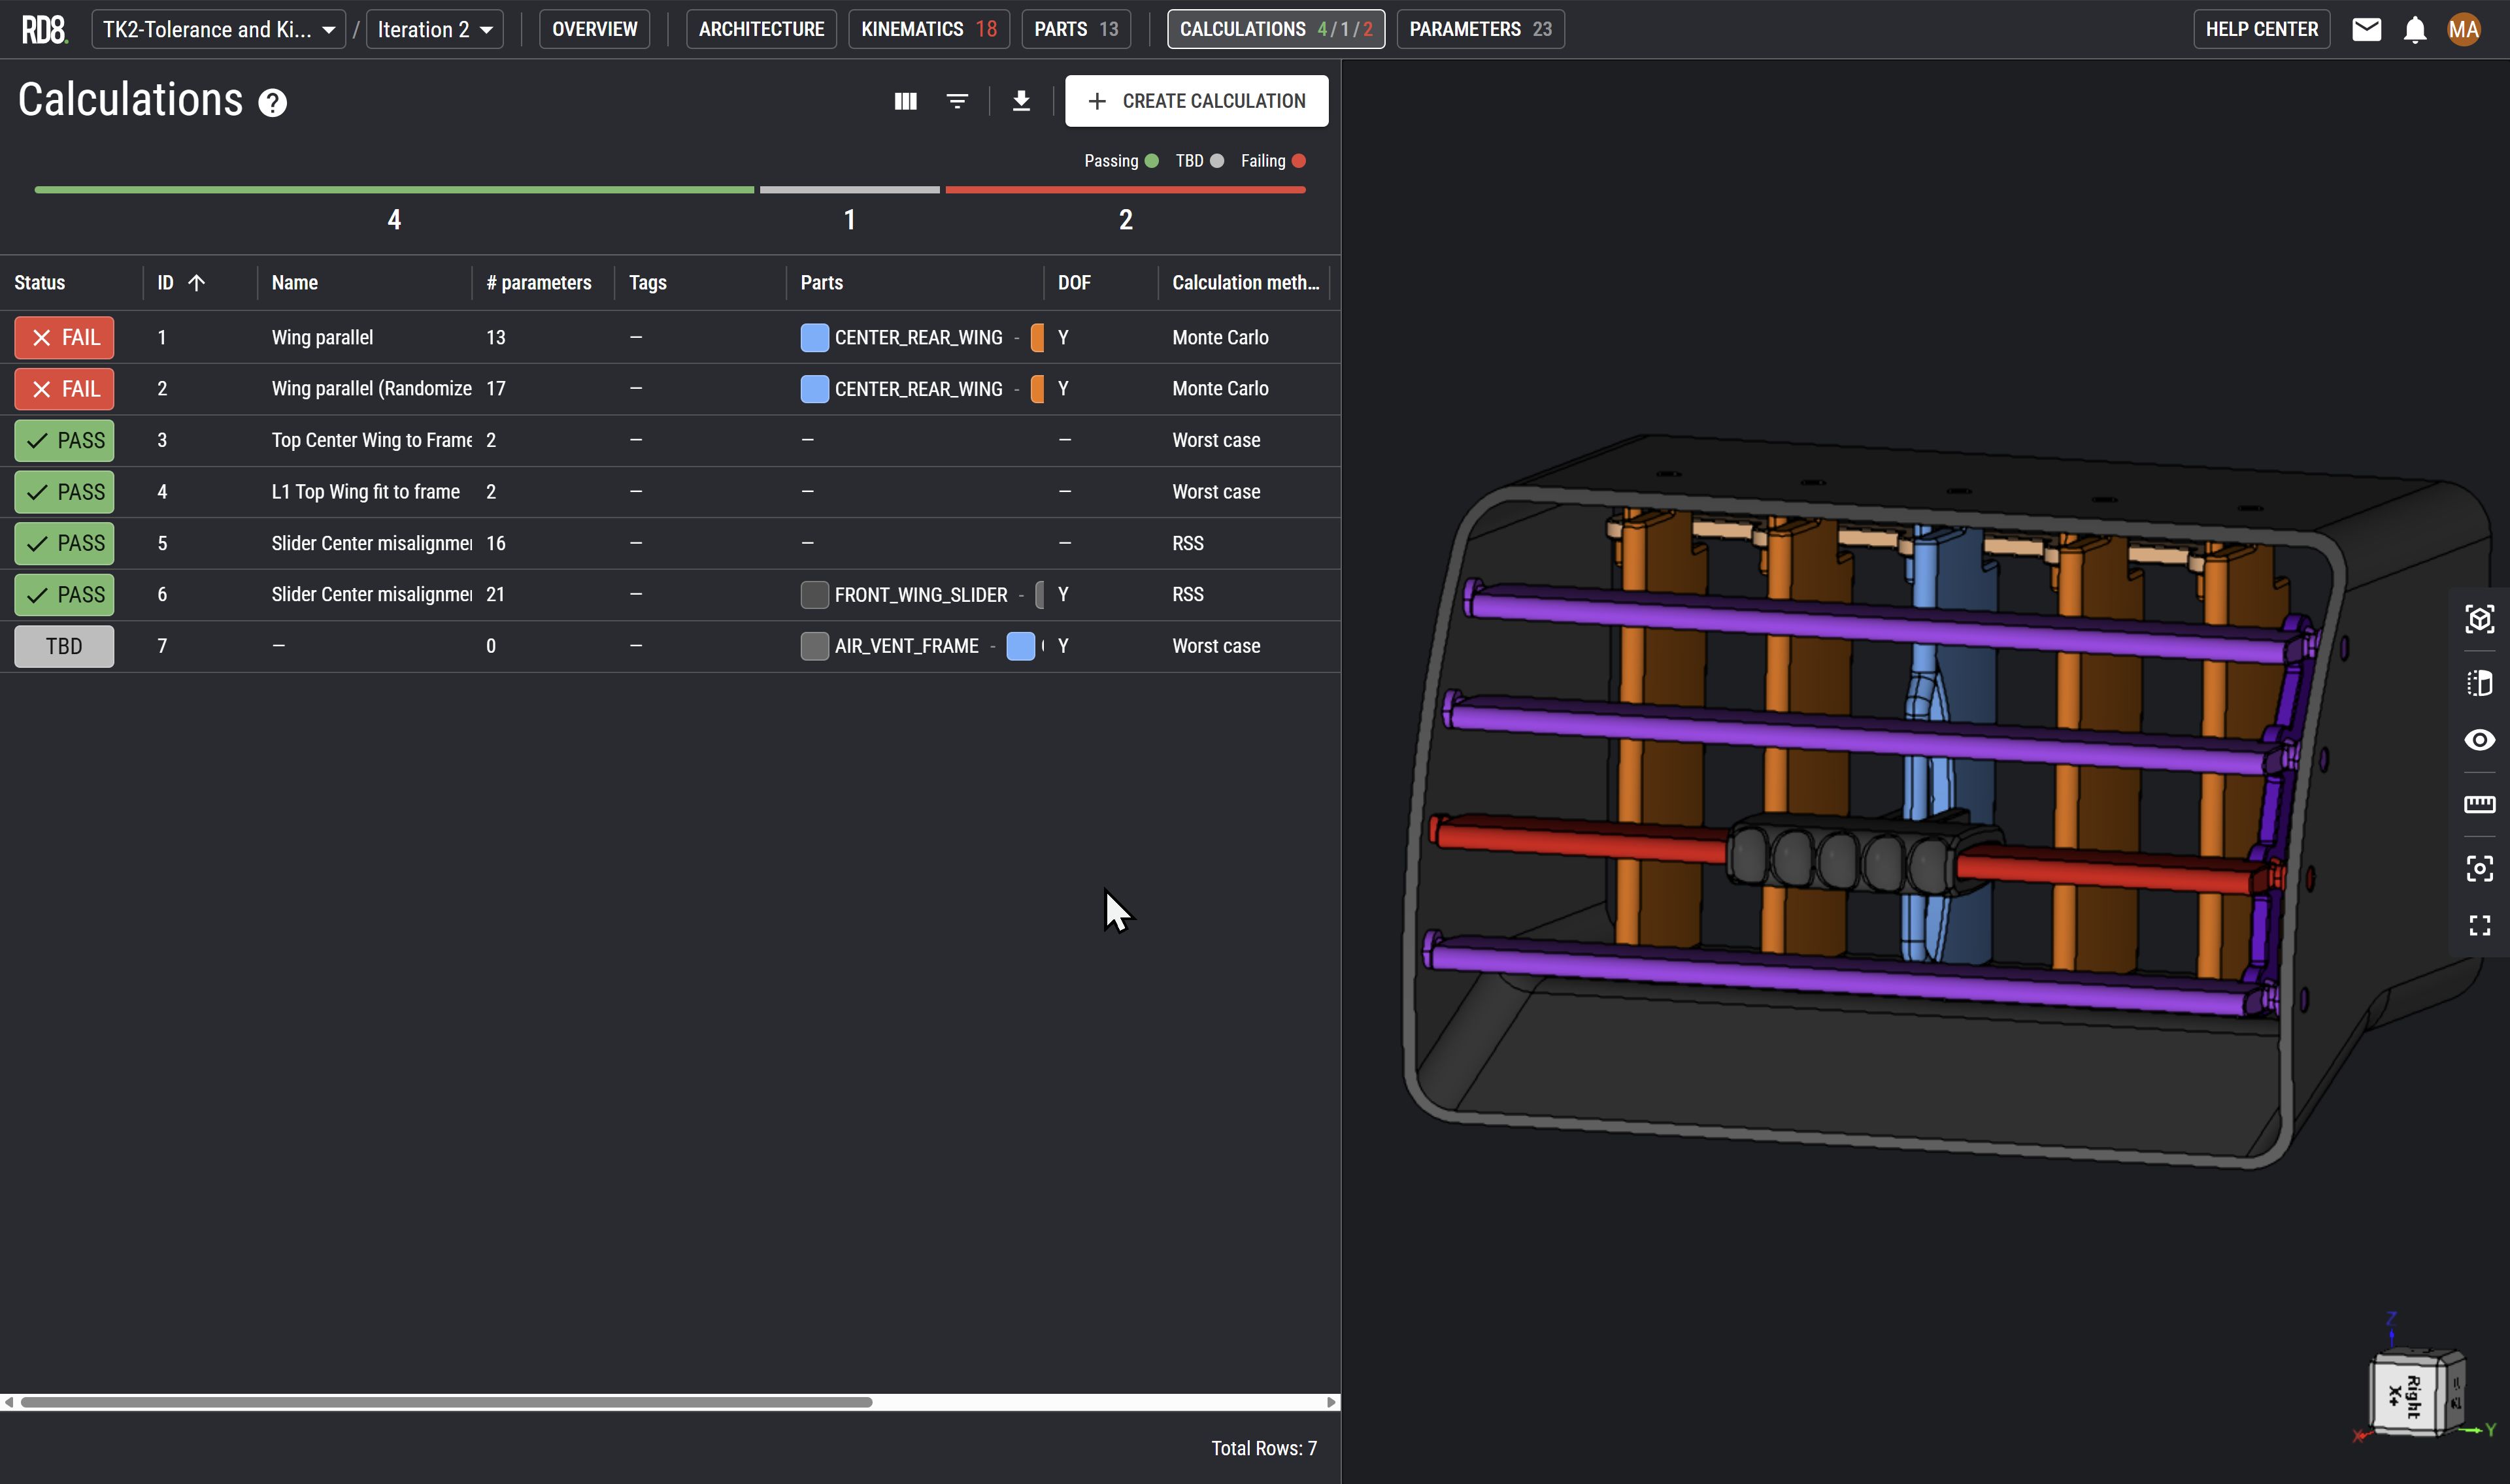Open the column chooser icon
The height and width of the screenshot is (1484, 2510).
pos(905,101)
